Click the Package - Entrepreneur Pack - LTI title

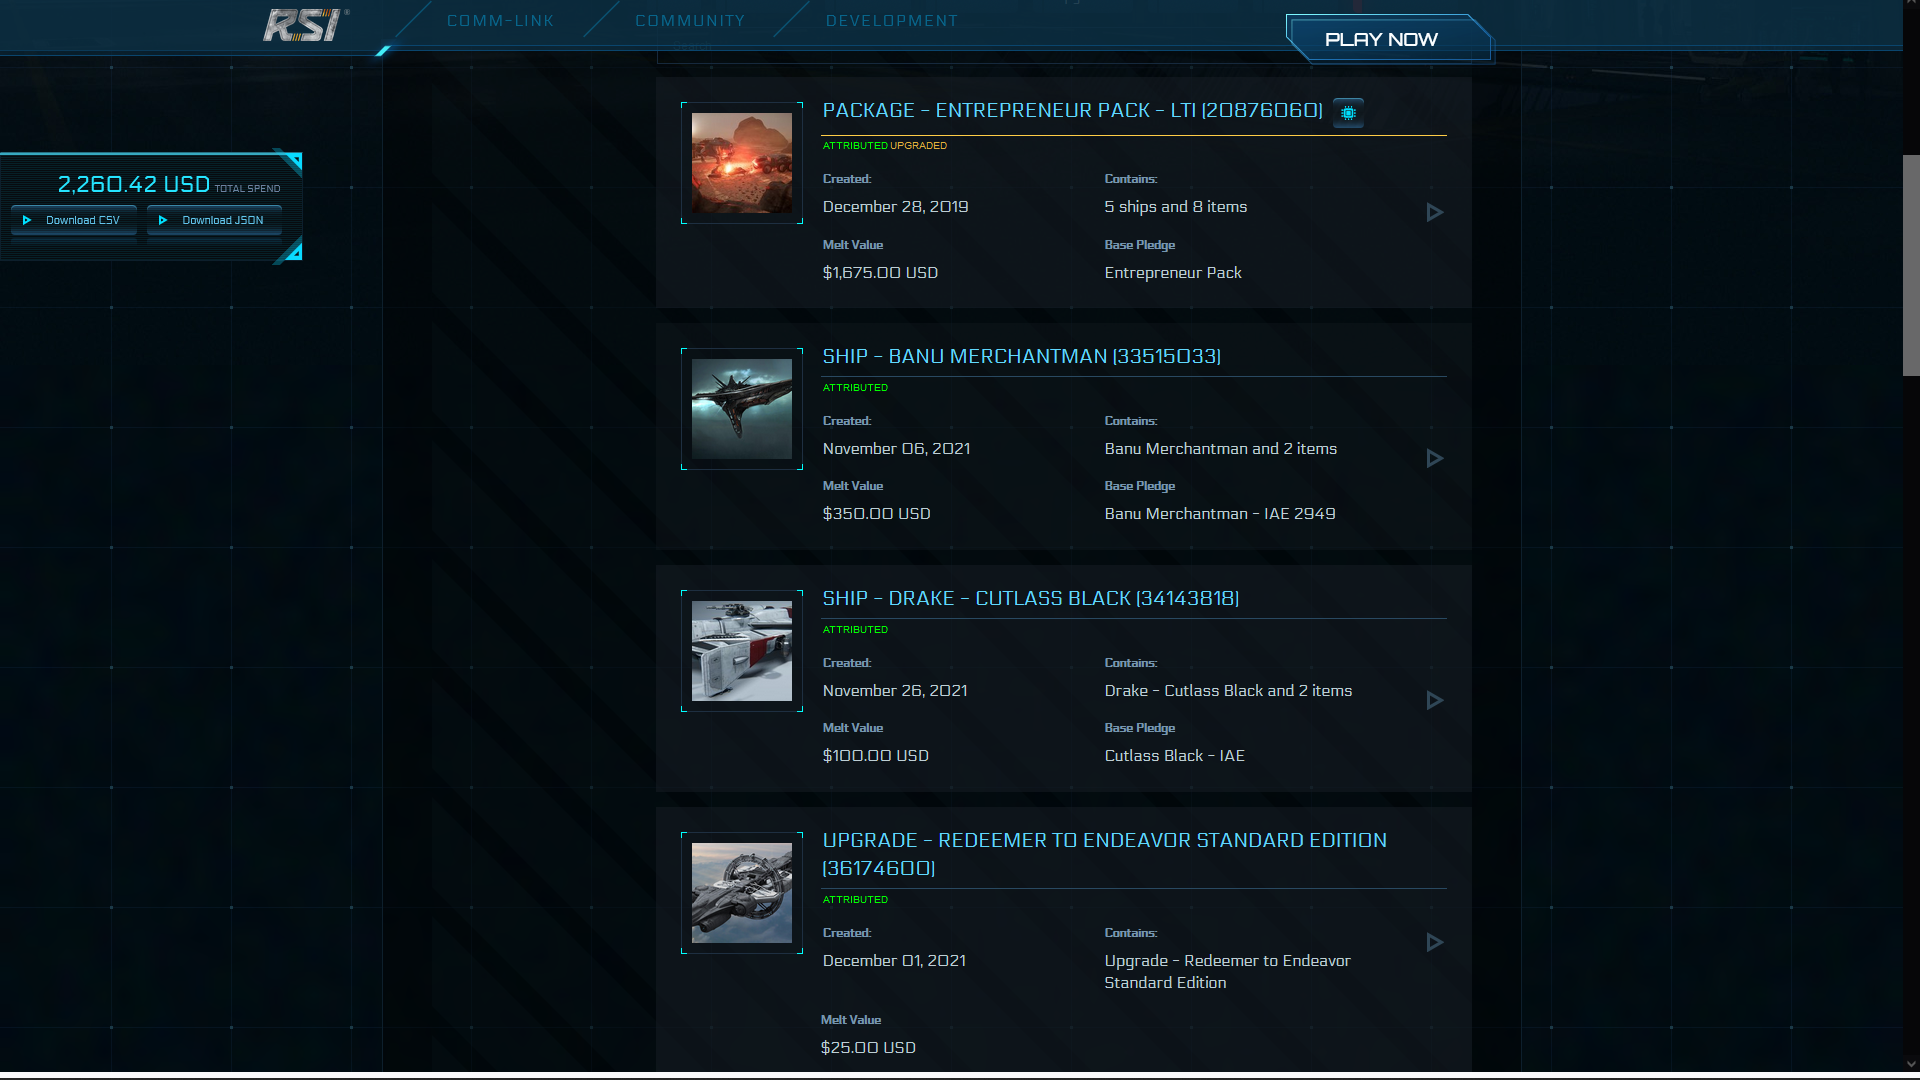(x=1072, y=110)
